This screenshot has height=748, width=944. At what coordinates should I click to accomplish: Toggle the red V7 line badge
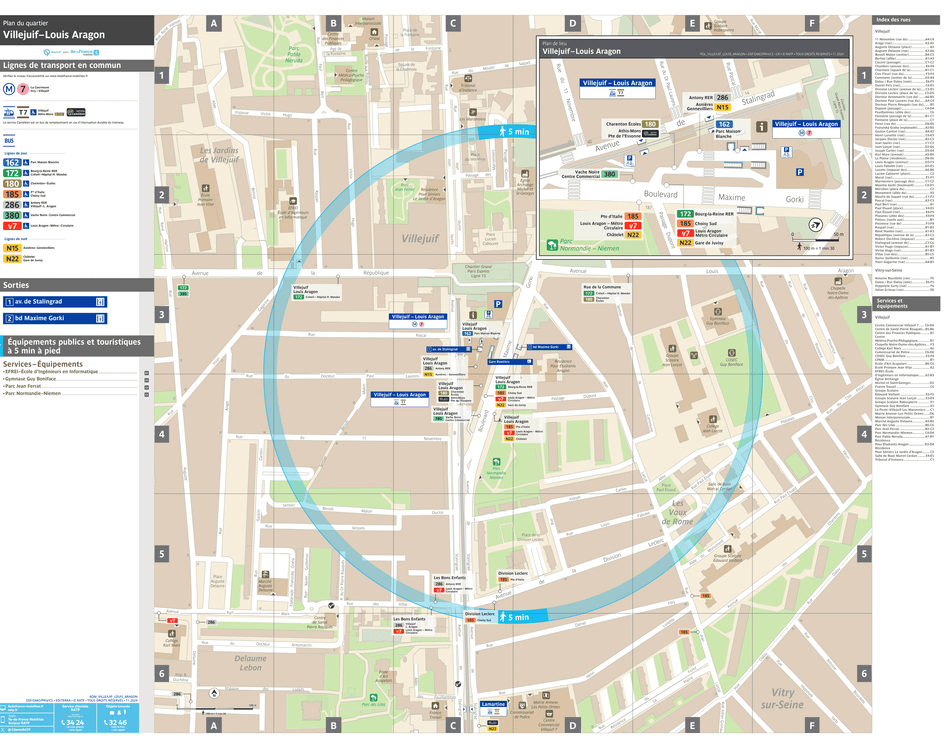click(x=12, y=225)
